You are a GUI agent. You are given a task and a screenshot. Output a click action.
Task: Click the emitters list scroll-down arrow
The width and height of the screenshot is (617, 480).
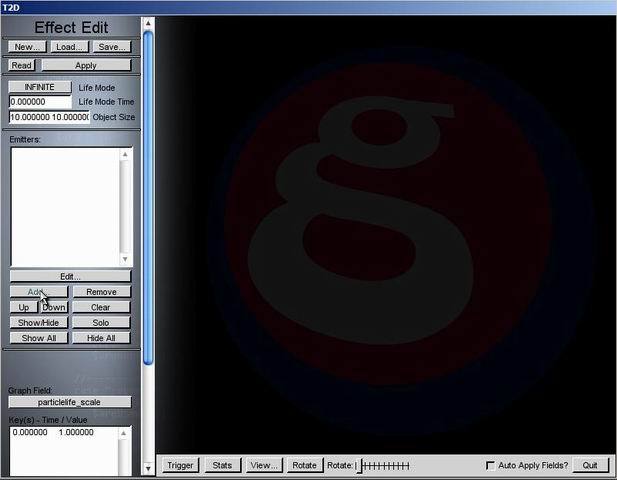click(125, 259)
